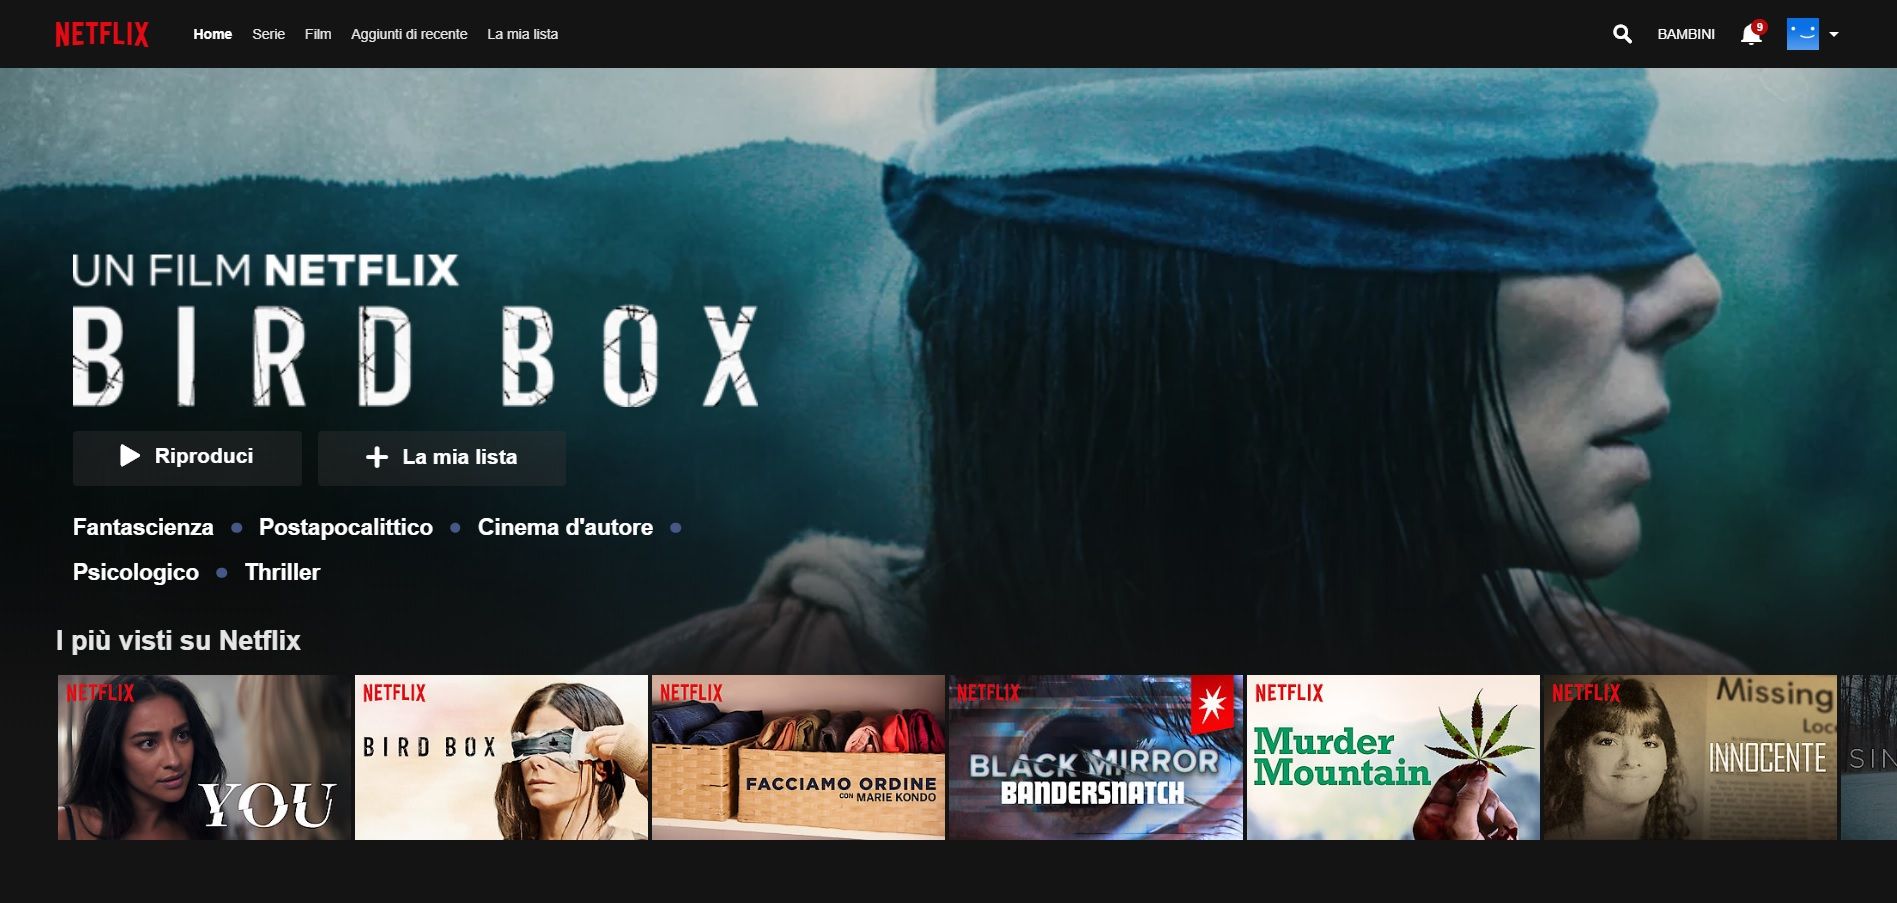Open Aggiunti di recente
The image size is (1897, 903).
click(x=409, y=34)
